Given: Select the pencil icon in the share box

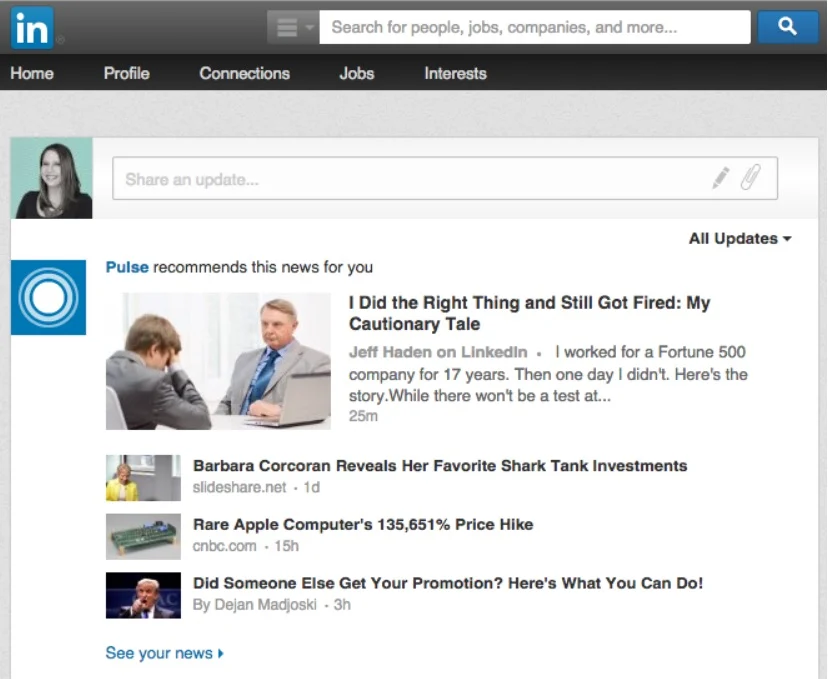Looking at the screenshot, I should [x=722, y=176].
